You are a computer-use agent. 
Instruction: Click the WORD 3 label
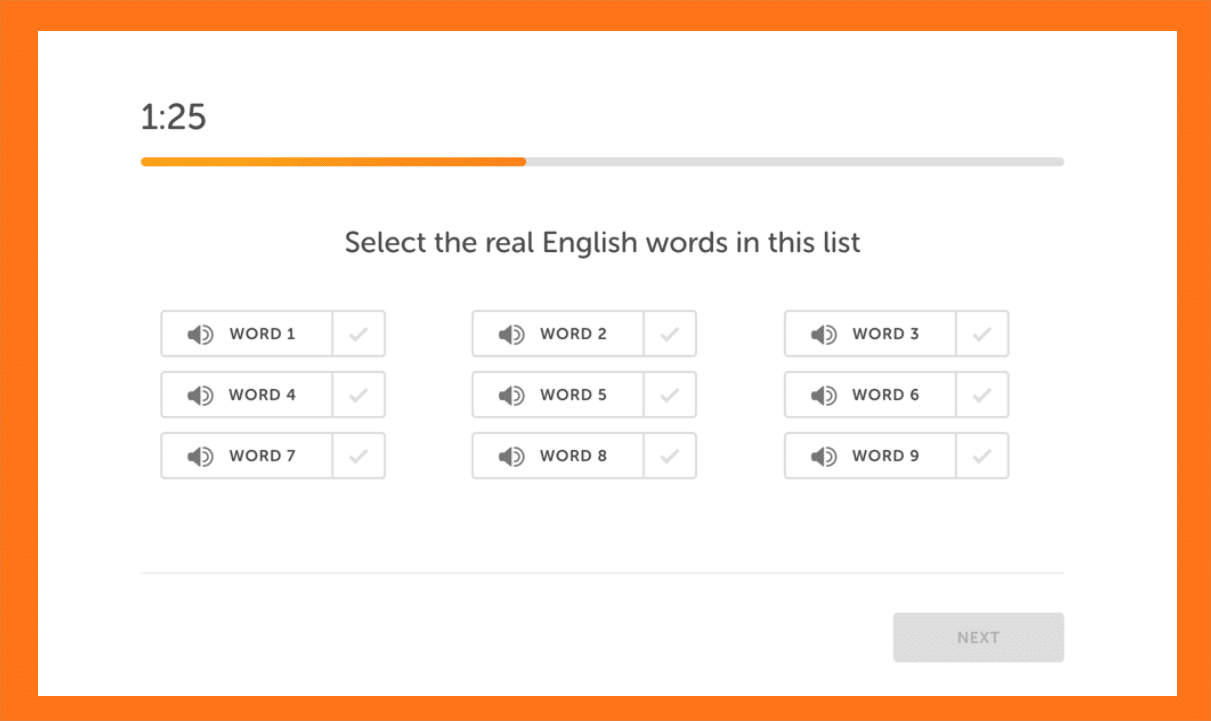(885, 334)
